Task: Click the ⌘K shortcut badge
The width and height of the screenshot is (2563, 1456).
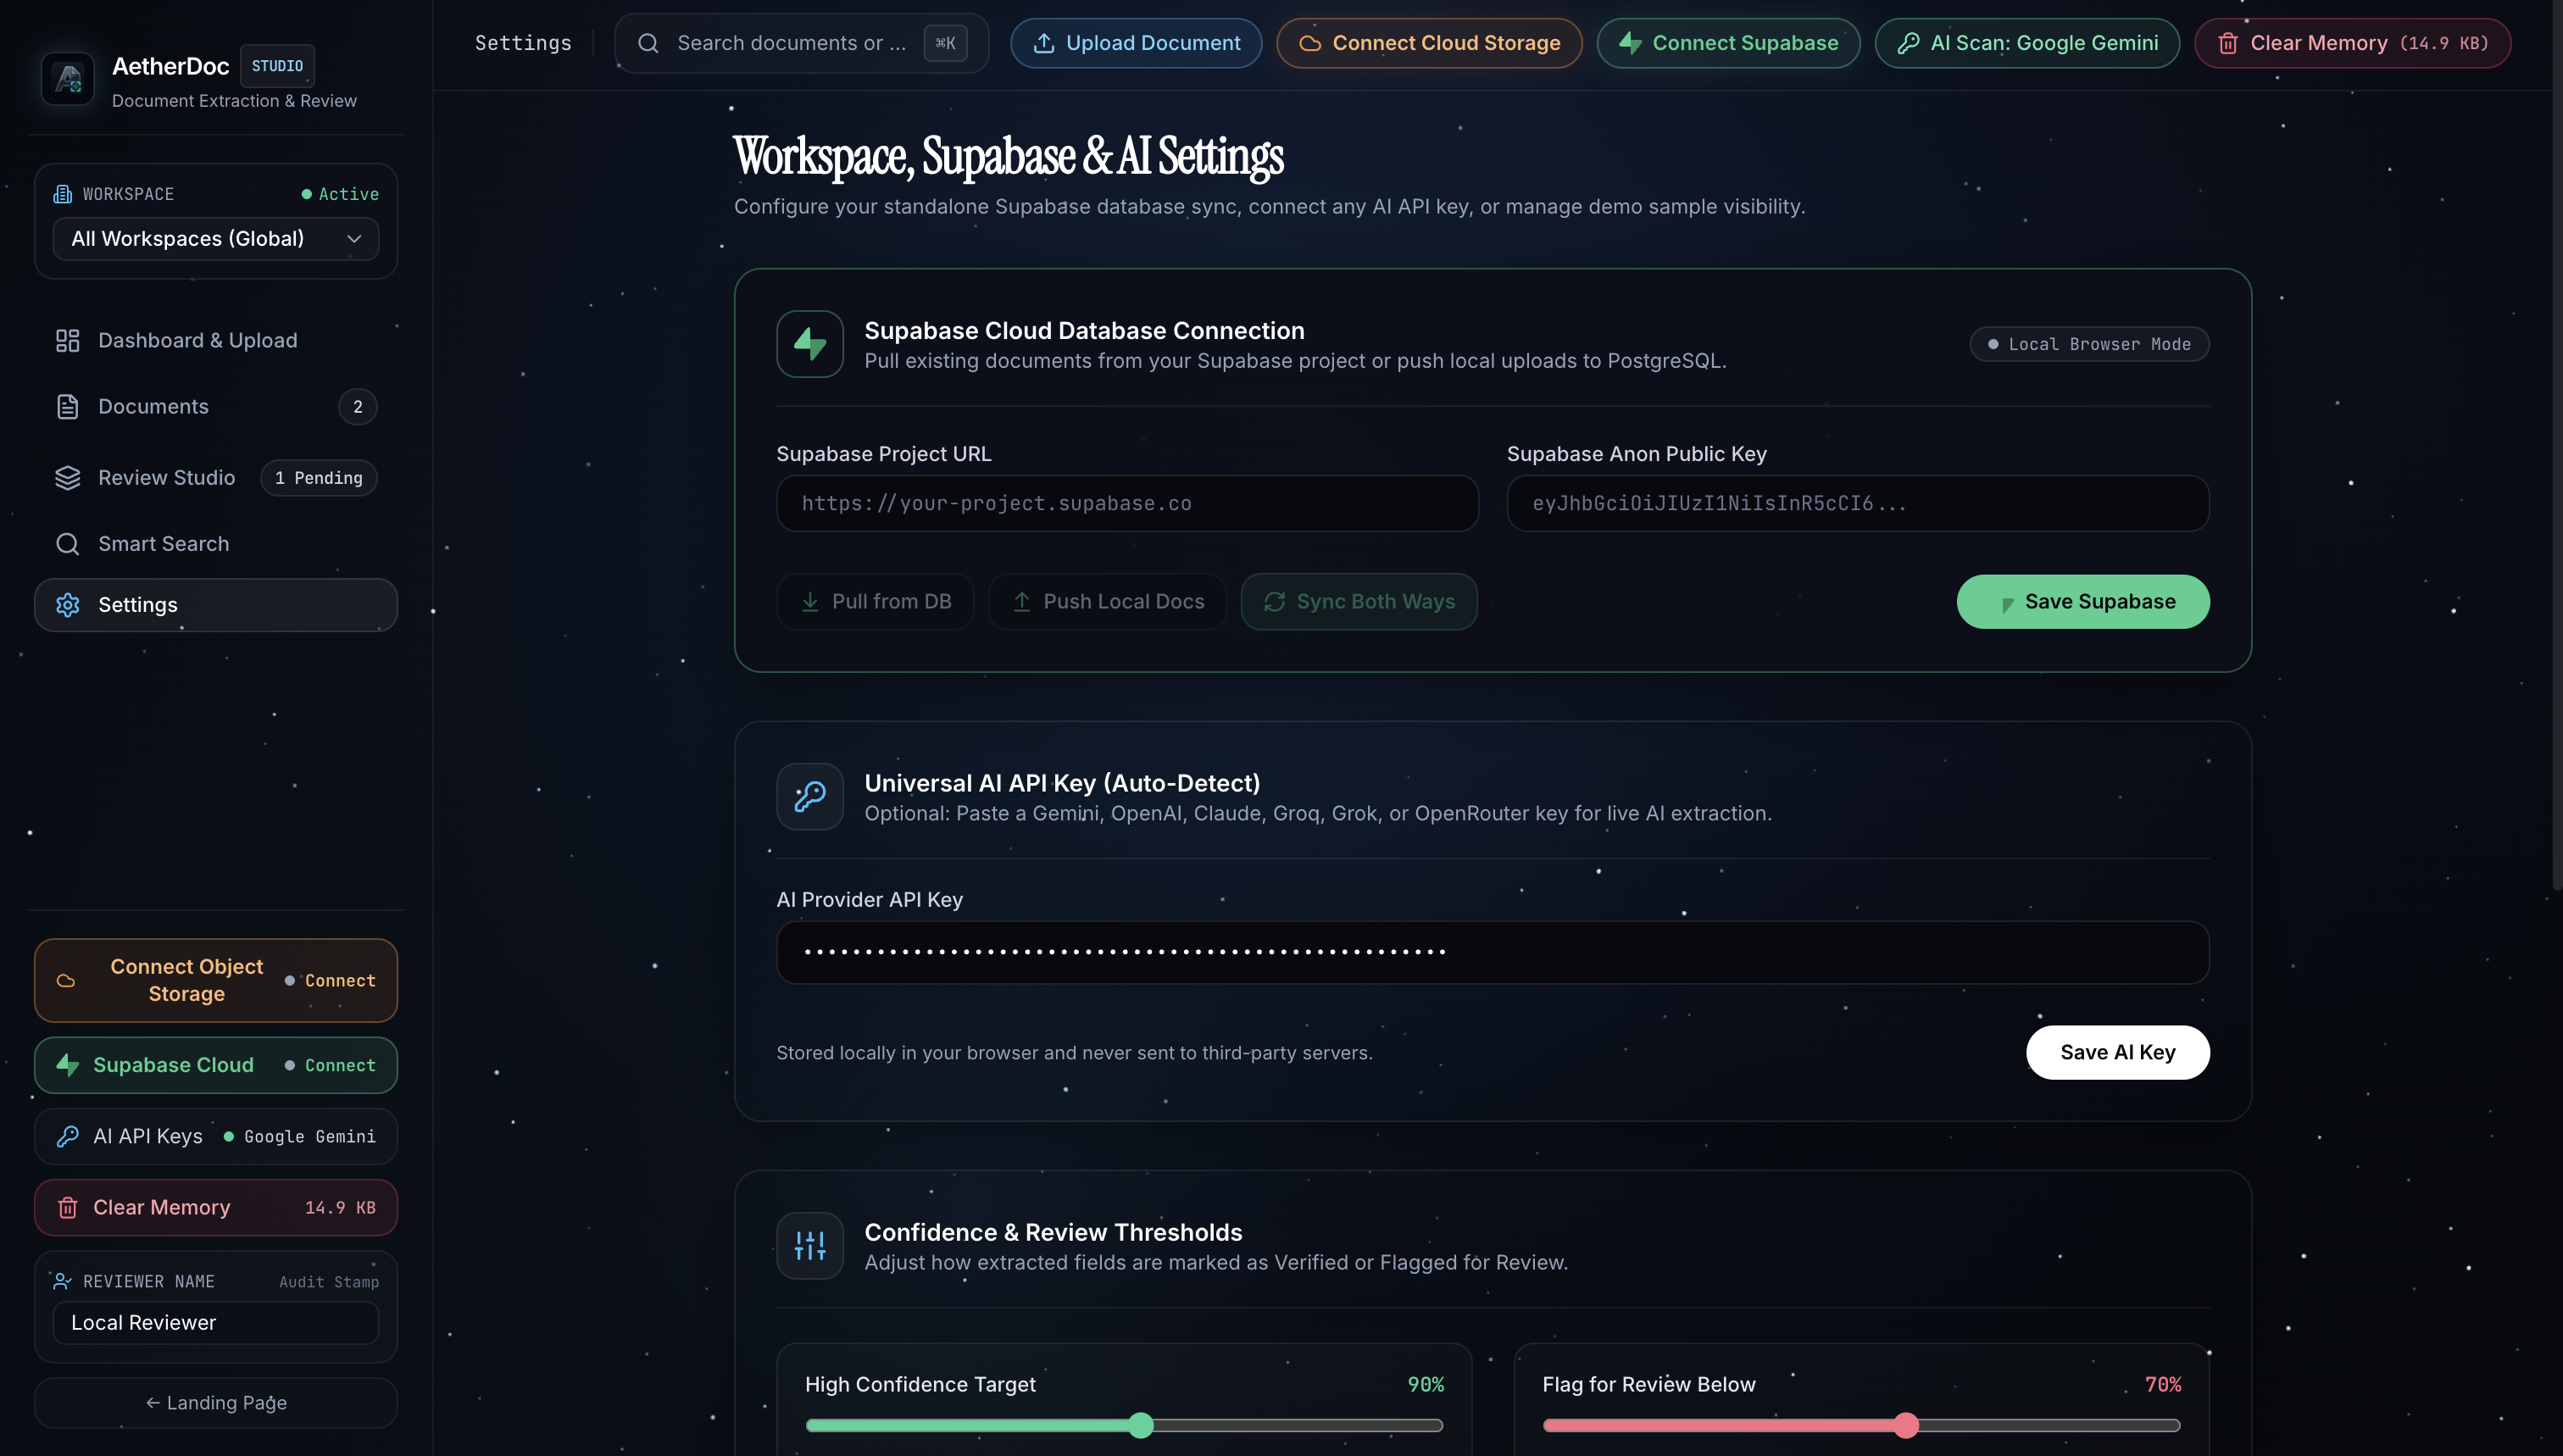Action: [945, 43]
